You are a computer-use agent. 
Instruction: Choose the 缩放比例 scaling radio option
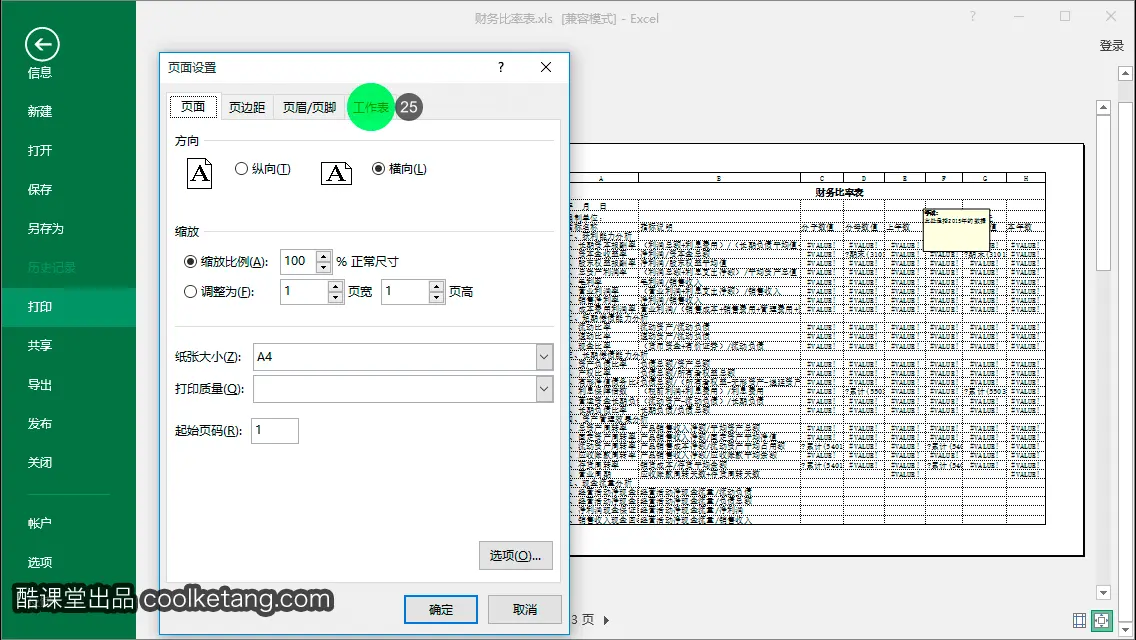(x=191, y=262)
